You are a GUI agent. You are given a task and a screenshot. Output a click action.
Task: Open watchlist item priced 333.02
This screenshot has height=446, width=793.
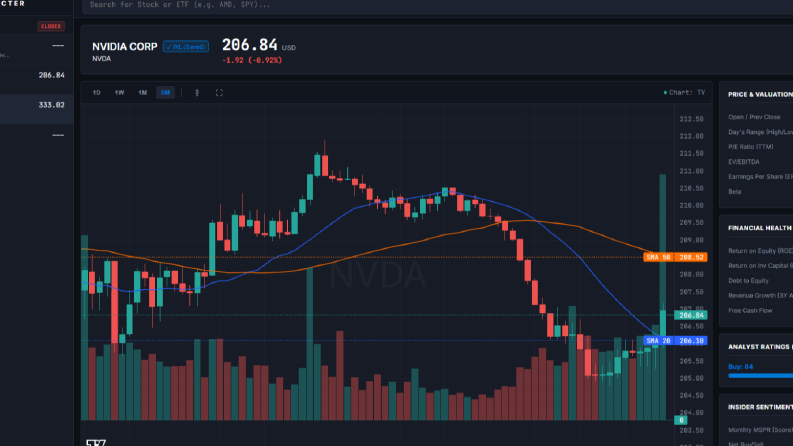37,105
